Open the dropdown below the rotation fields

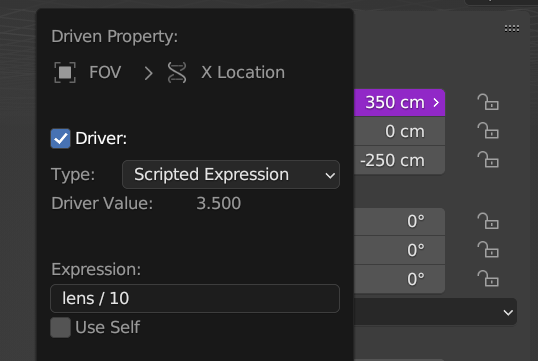[435, 312]
